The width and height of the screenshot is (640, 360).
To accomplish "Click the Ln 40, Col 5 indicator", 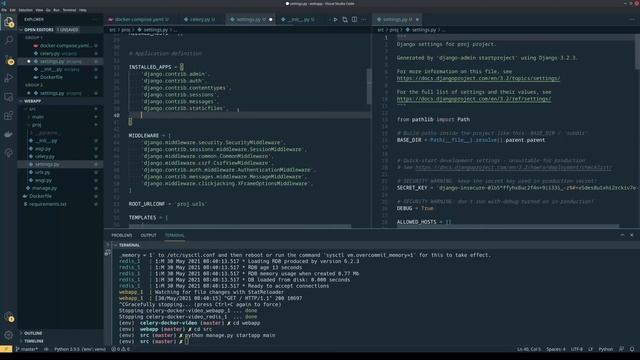I will coord(529,349).
